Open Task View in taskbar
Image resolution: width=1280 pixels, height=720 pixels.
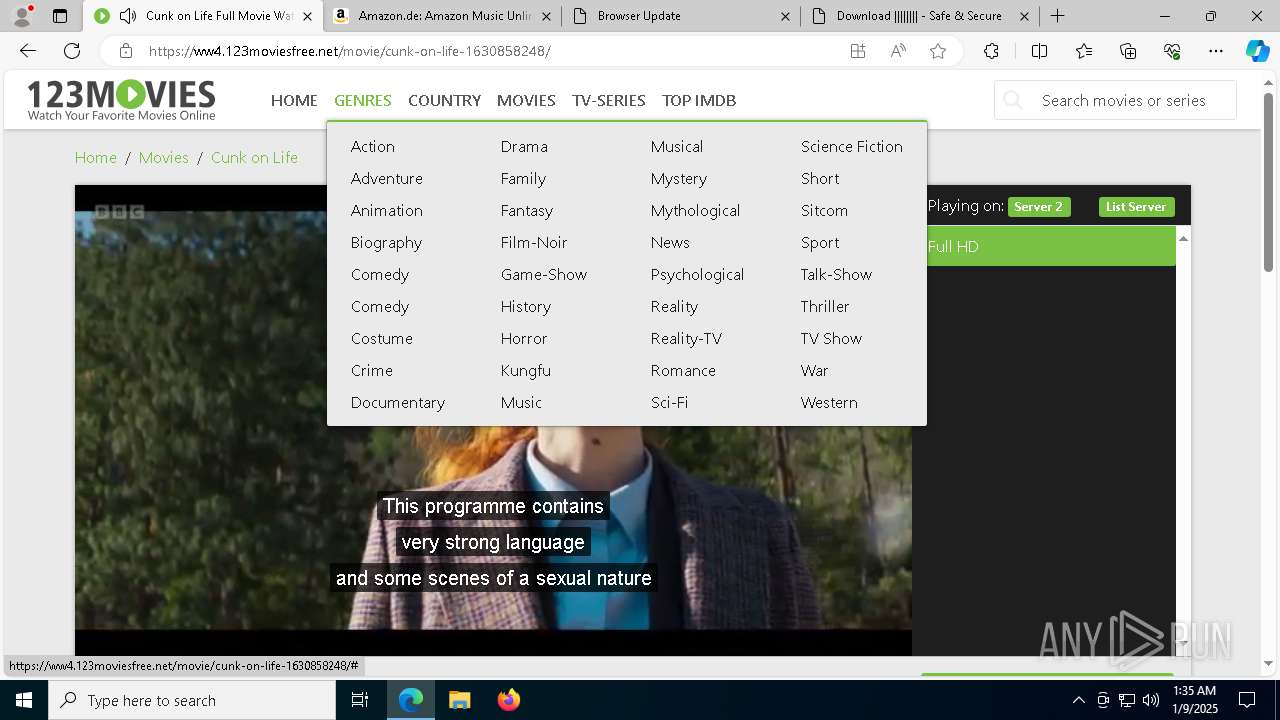point(360,700)
